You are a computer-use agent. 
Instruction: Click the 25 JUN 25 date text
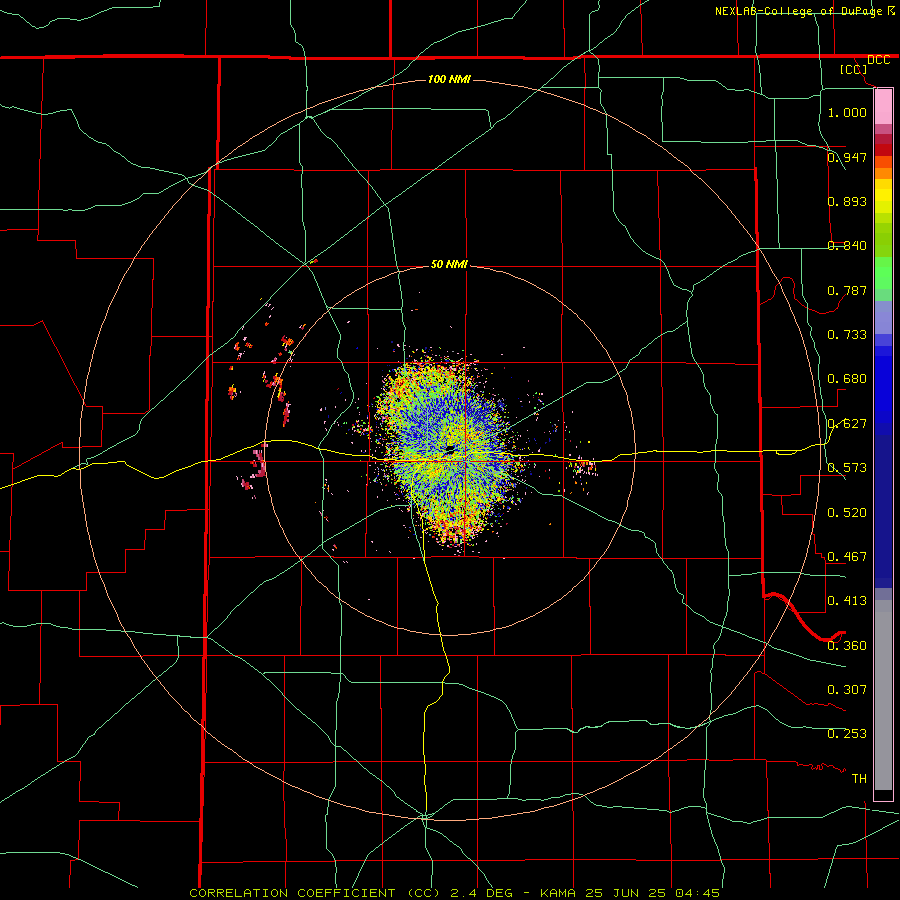point(626,893)
